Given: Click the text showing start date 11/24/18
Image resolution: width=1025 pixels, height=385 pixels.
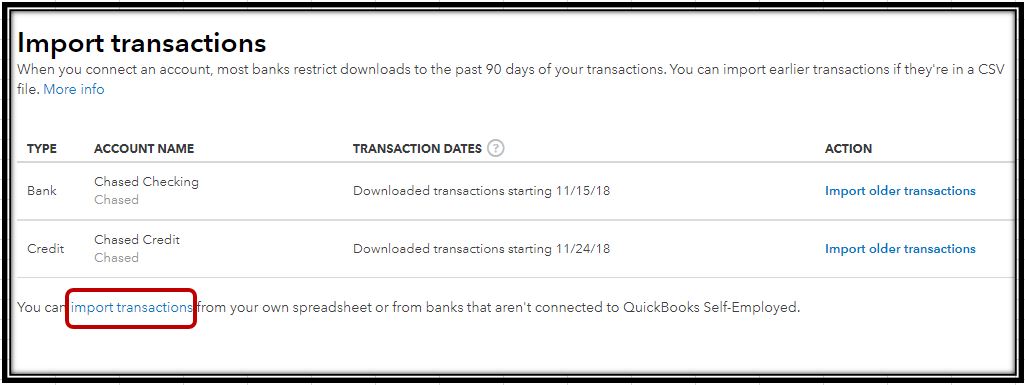Looking at the screenshot, I should point(481,249).
